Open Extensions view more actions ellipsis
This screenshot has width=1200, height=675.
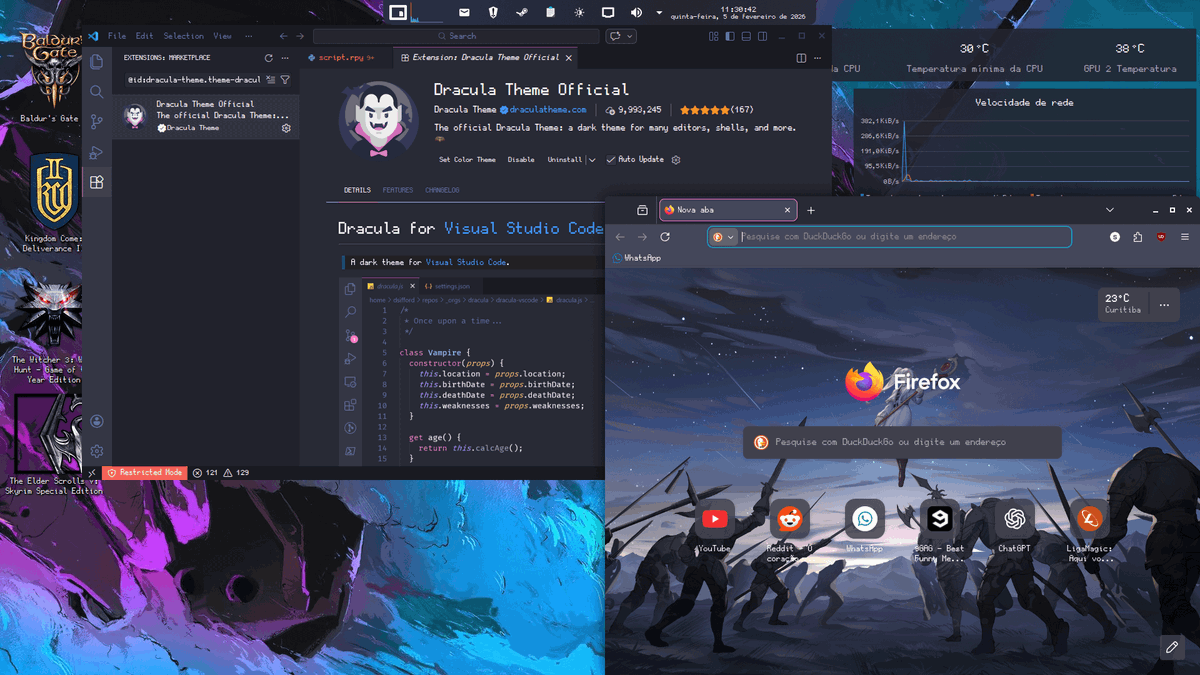point(286,58)
